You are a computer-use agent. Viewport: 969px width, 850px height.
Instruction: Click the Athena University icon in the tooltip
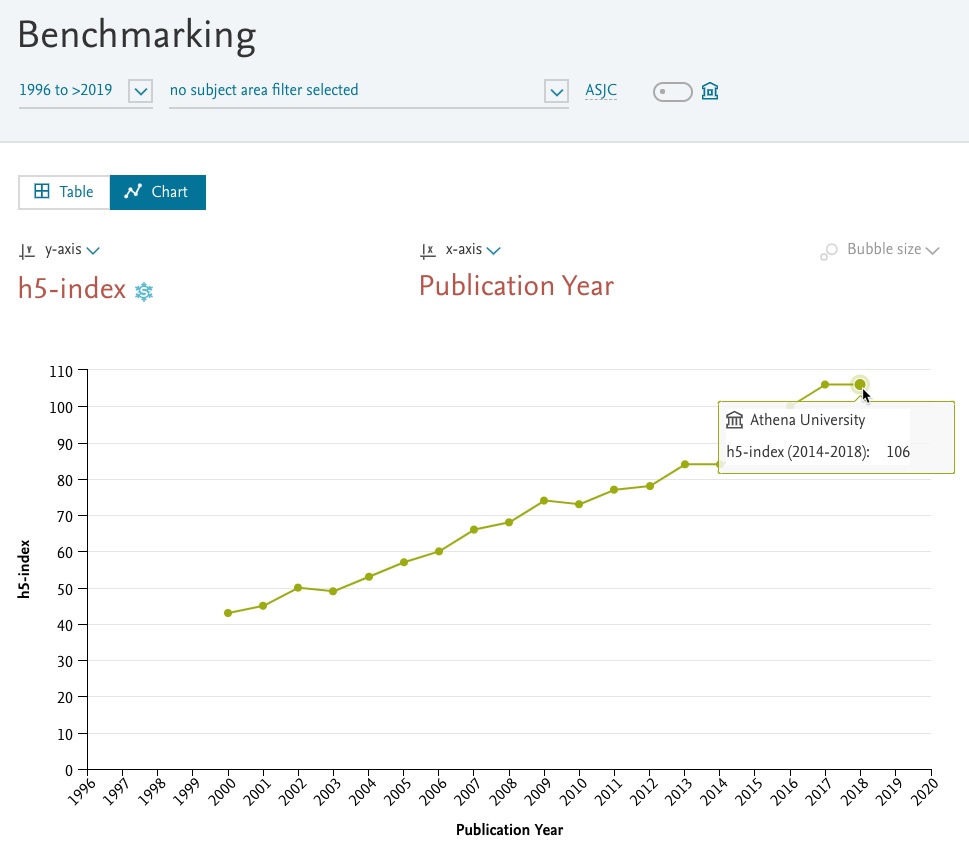(x=735, y=420)
